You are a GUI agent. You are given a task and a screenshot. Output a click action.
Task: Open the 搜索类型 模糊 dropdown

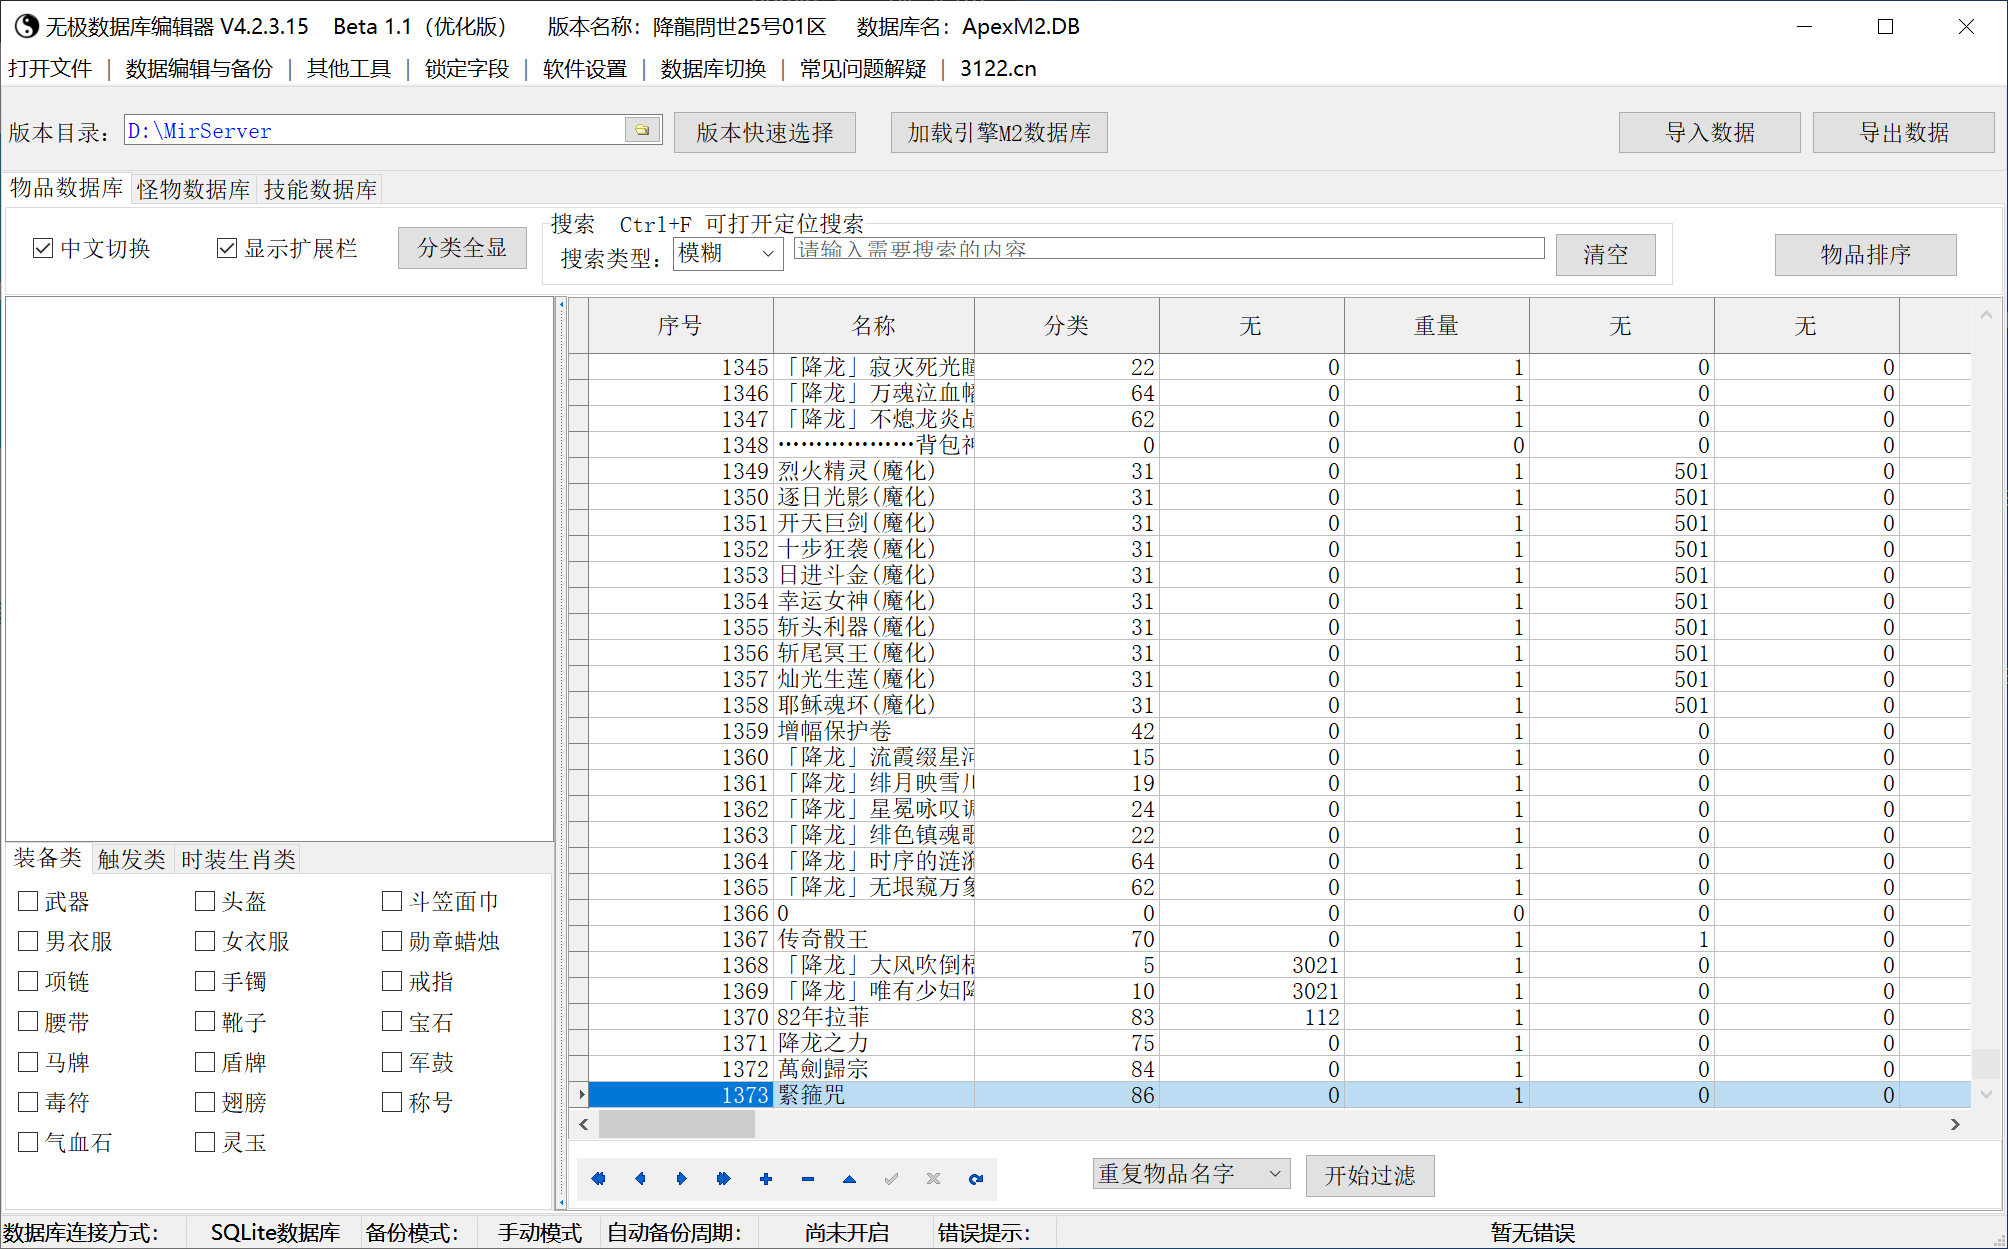point(728,253)
